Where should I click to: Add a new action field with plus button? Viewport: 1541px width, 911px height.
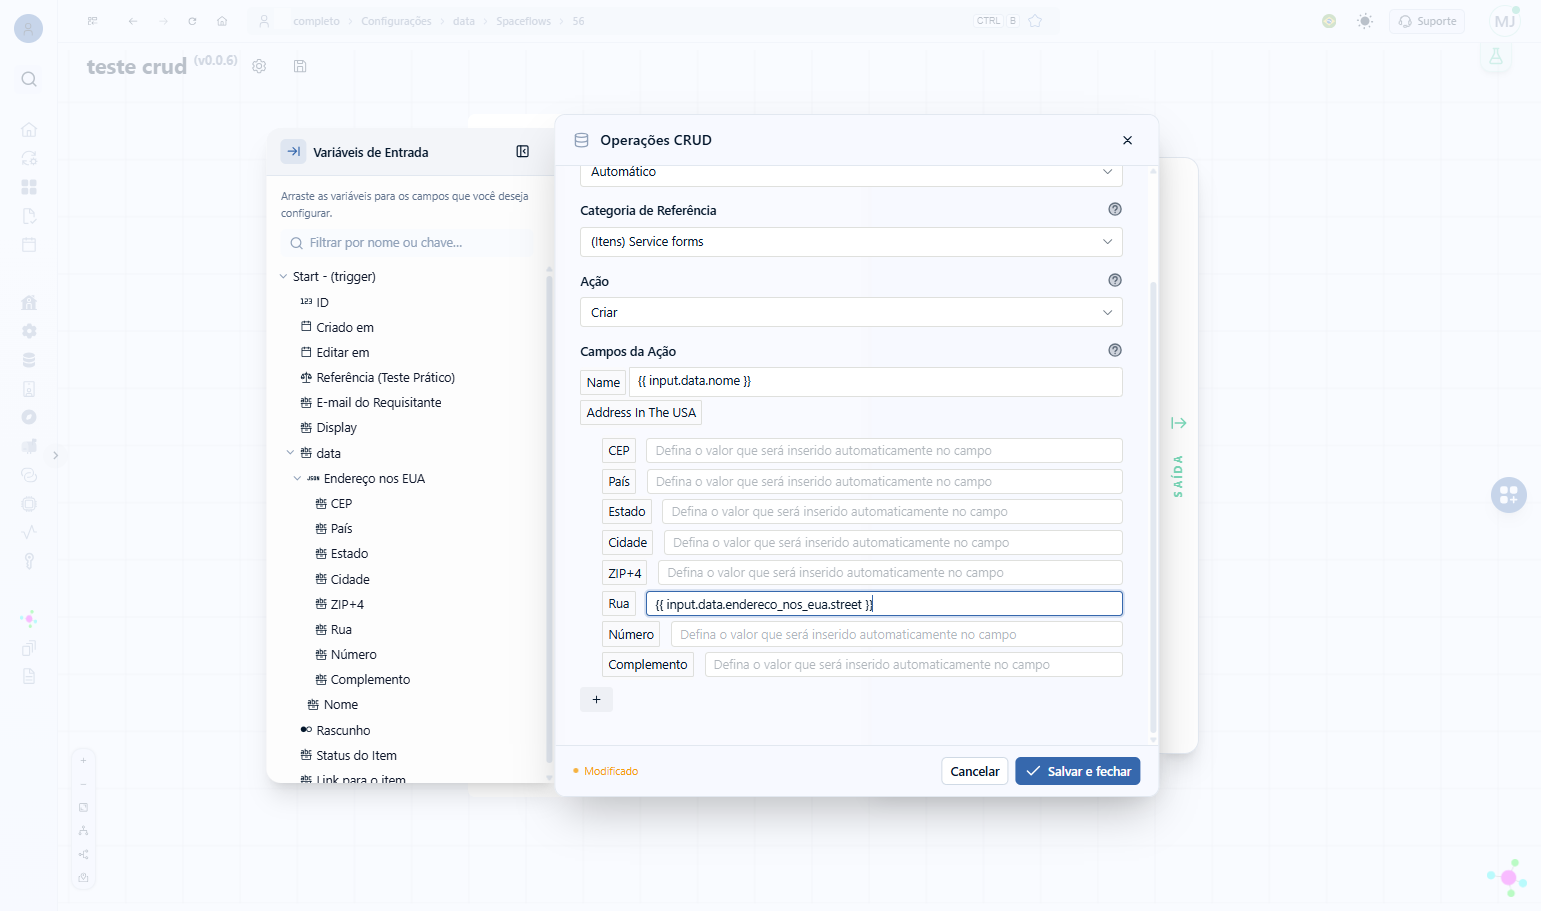[x=596, y=700]
